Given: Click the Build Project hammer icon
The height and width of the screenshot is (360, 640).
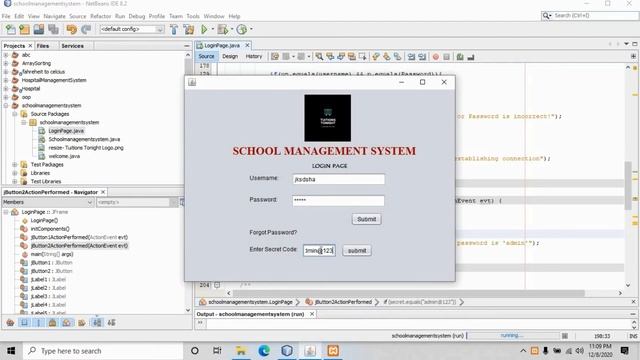Looking at the screenshot, I should click(x=174, y=29).
